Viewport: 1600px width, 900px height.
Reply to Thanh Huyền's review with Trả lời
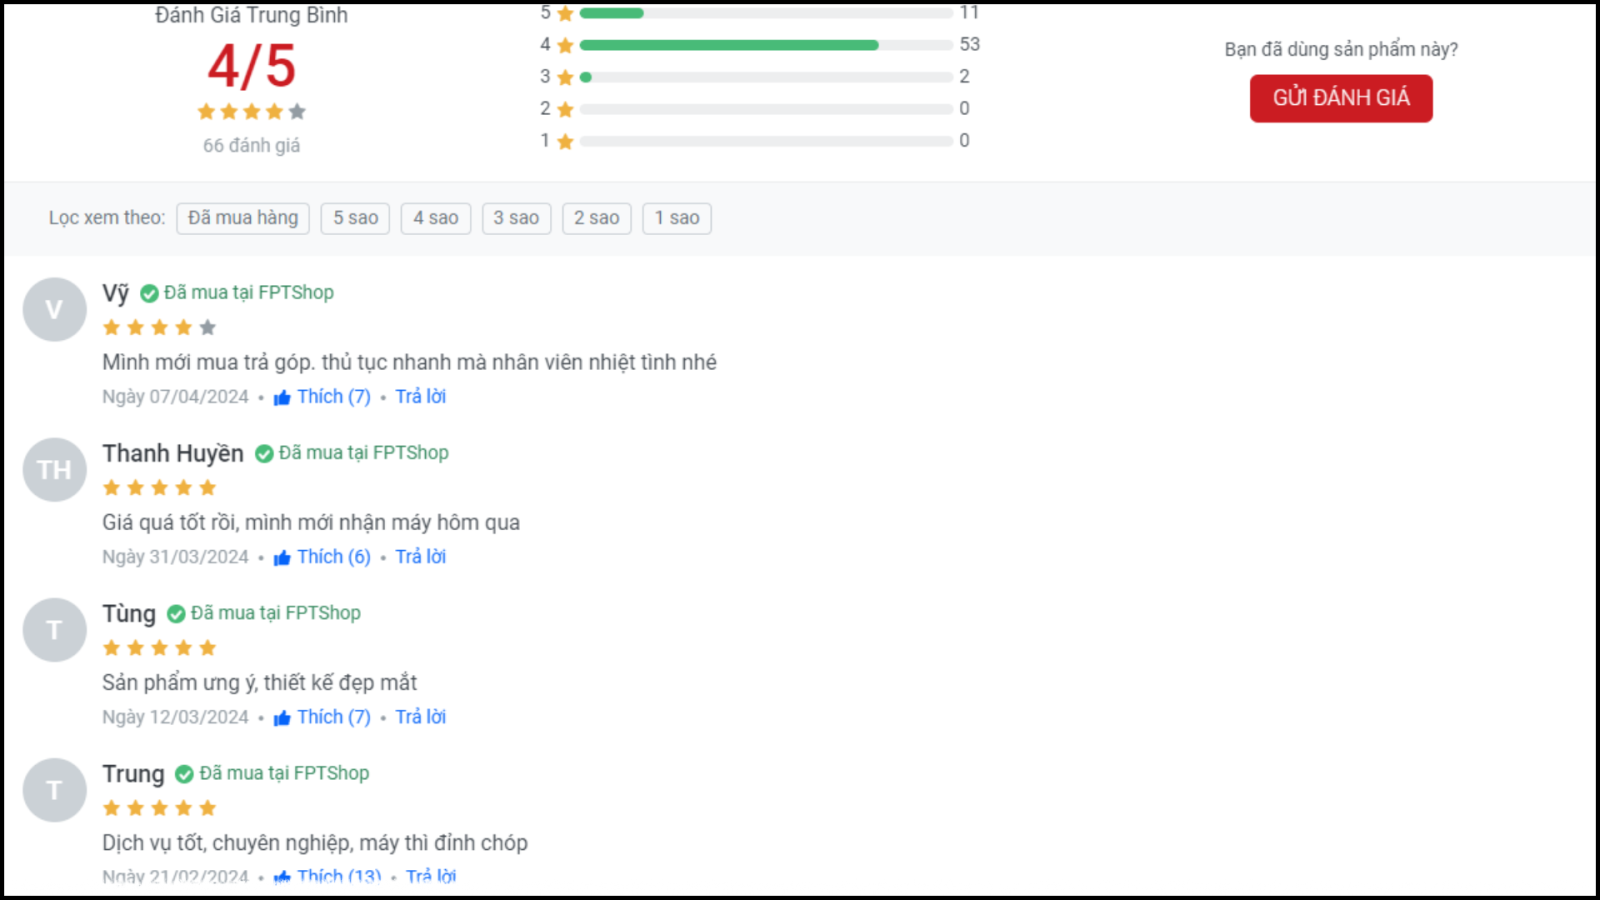420,557
